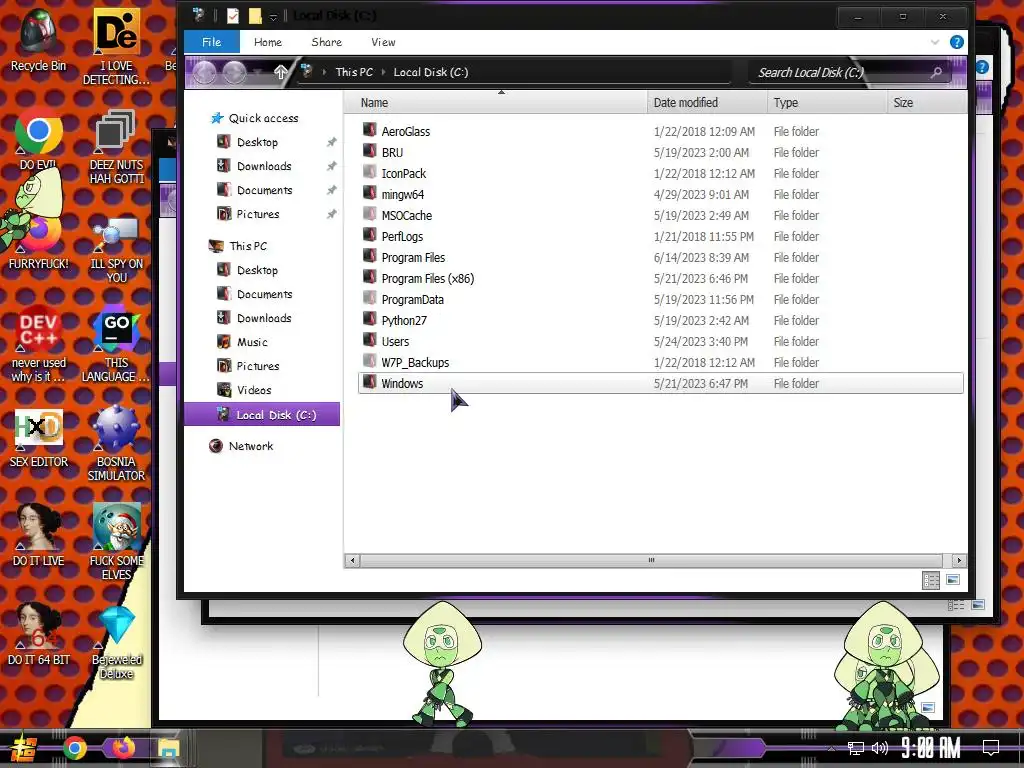Click the Search Local Disk (C:) field
Image resolution: width=1024 pixels, height=768 pixels.
tap(849, 72)
